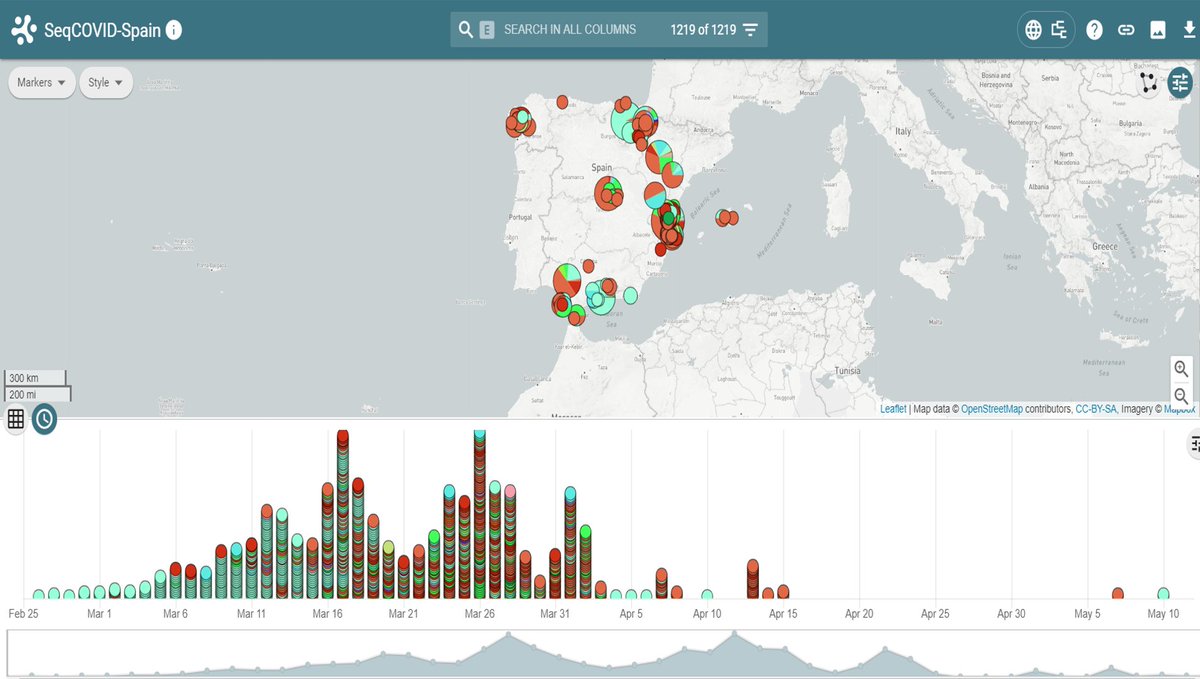The width and height of the screenshot is (1200, 679).
Task: Click the 'Mar 16' axis label
Action: pos(328,613)
